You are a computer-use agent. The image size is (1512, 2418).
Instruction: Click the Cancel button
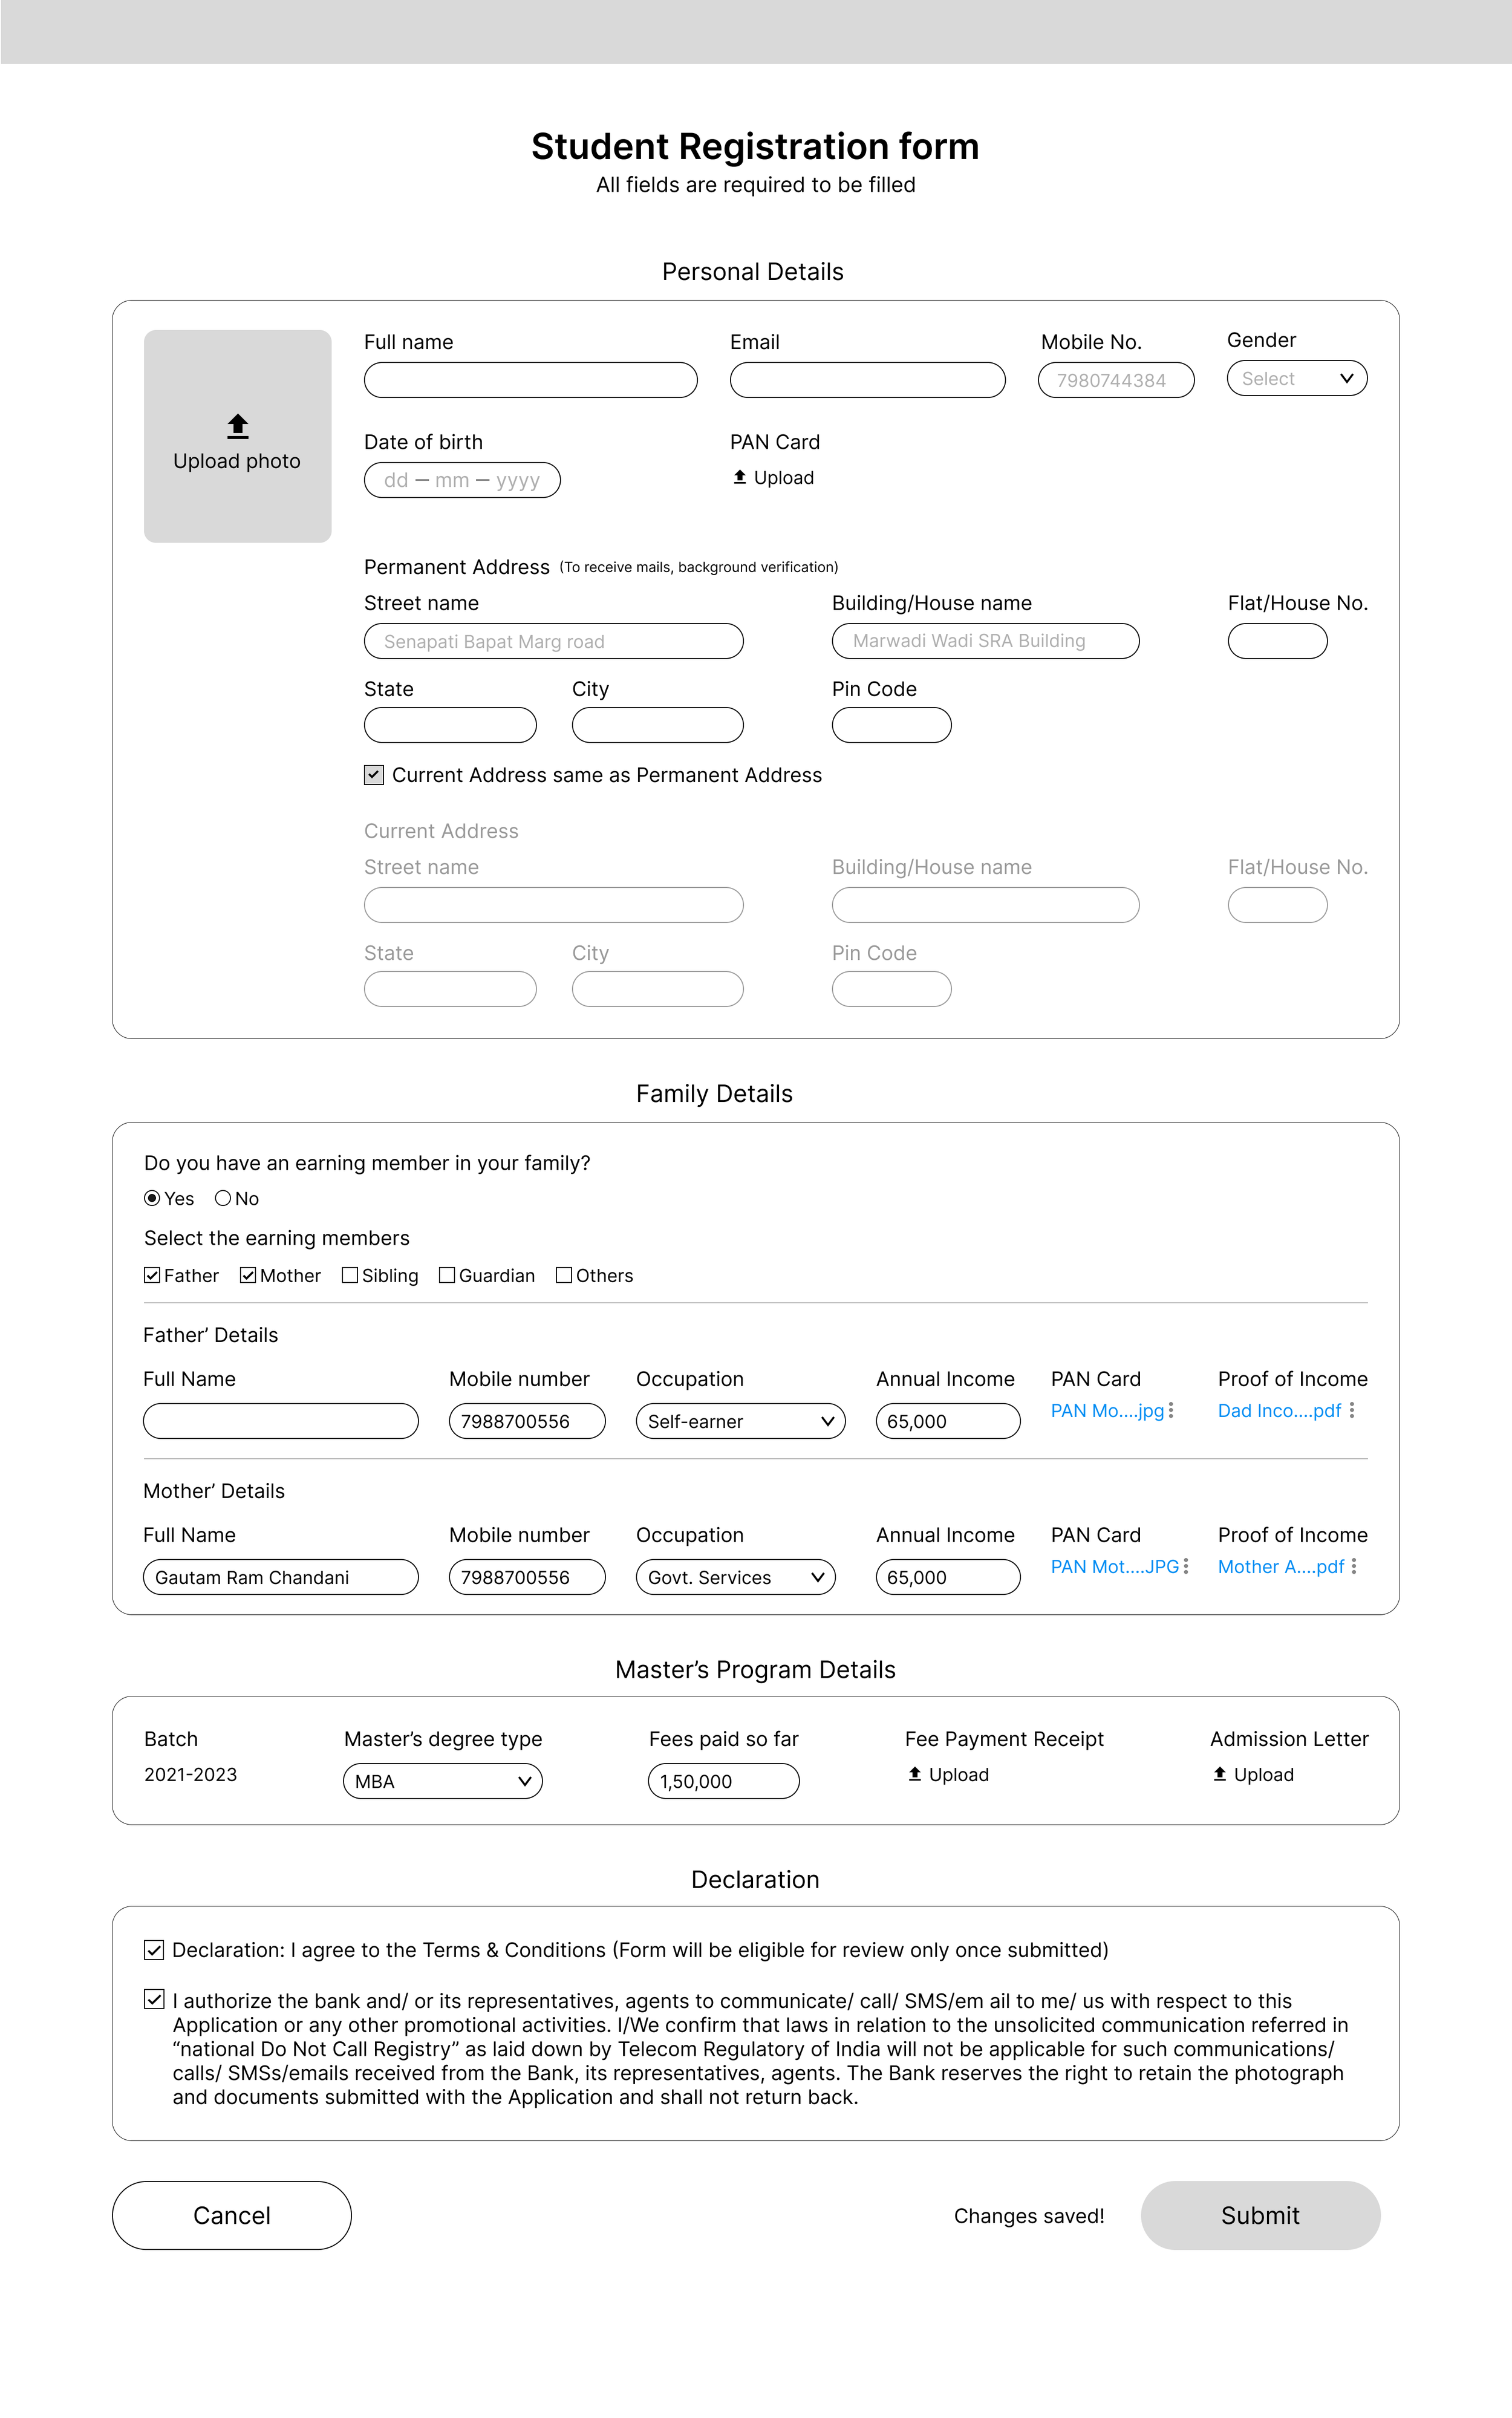[232, 2215]
